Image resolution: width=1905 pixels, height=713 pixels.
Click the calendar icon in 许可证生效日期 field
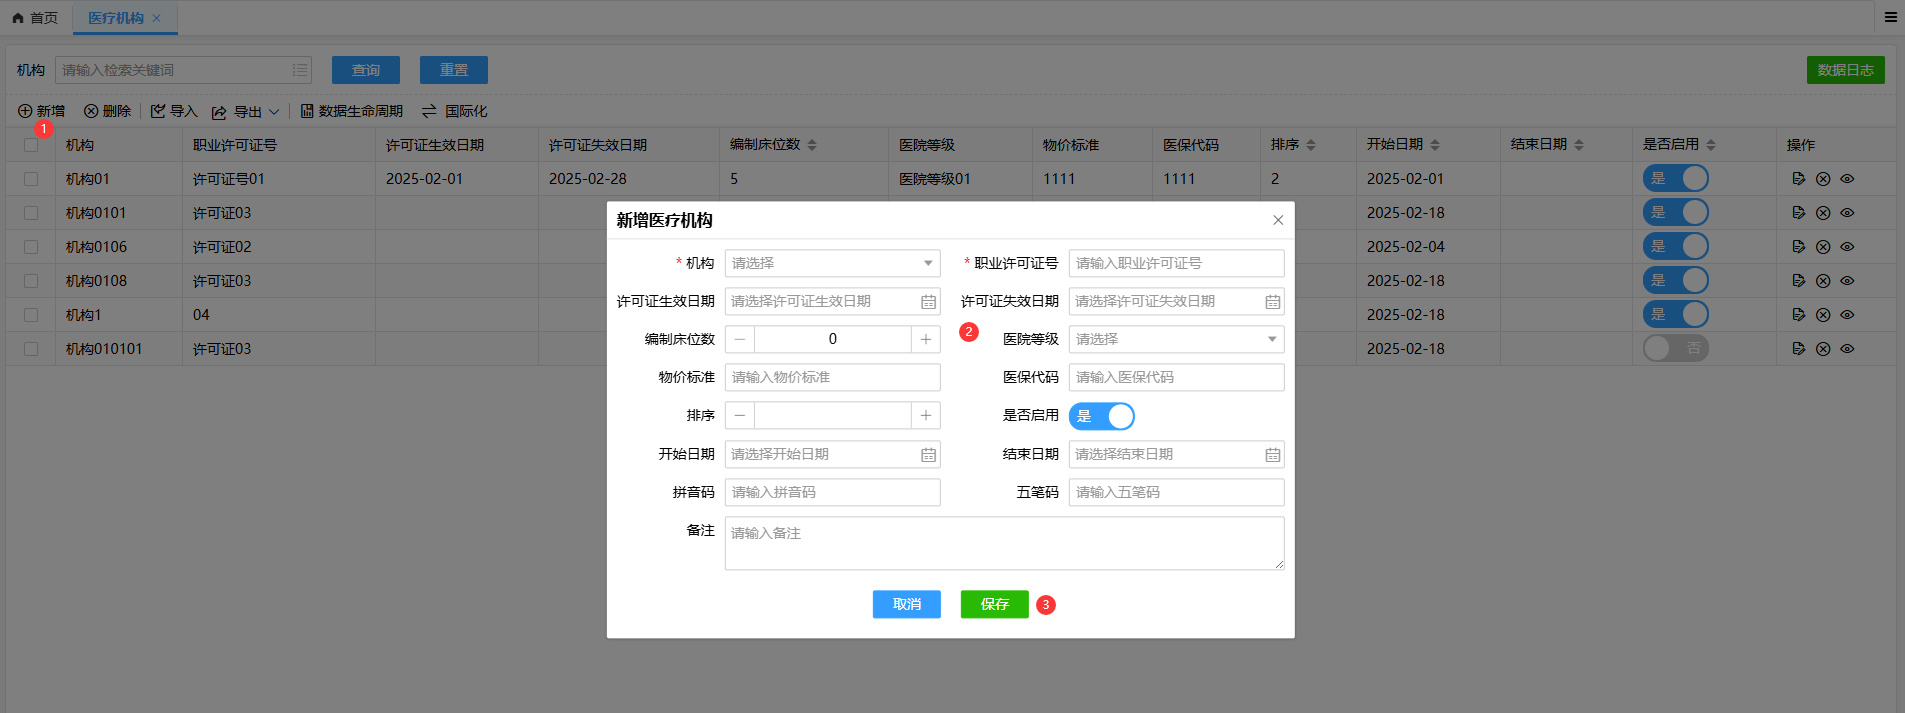click(928, 302)
